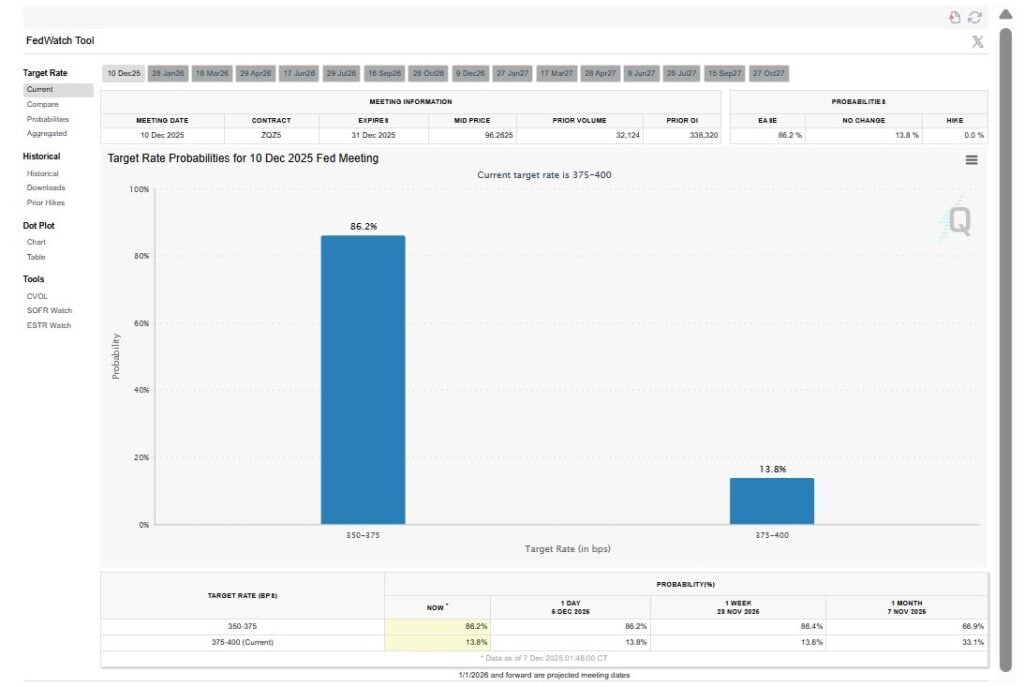
Task: View the Prior Hikes page
Action: [47, 202]
